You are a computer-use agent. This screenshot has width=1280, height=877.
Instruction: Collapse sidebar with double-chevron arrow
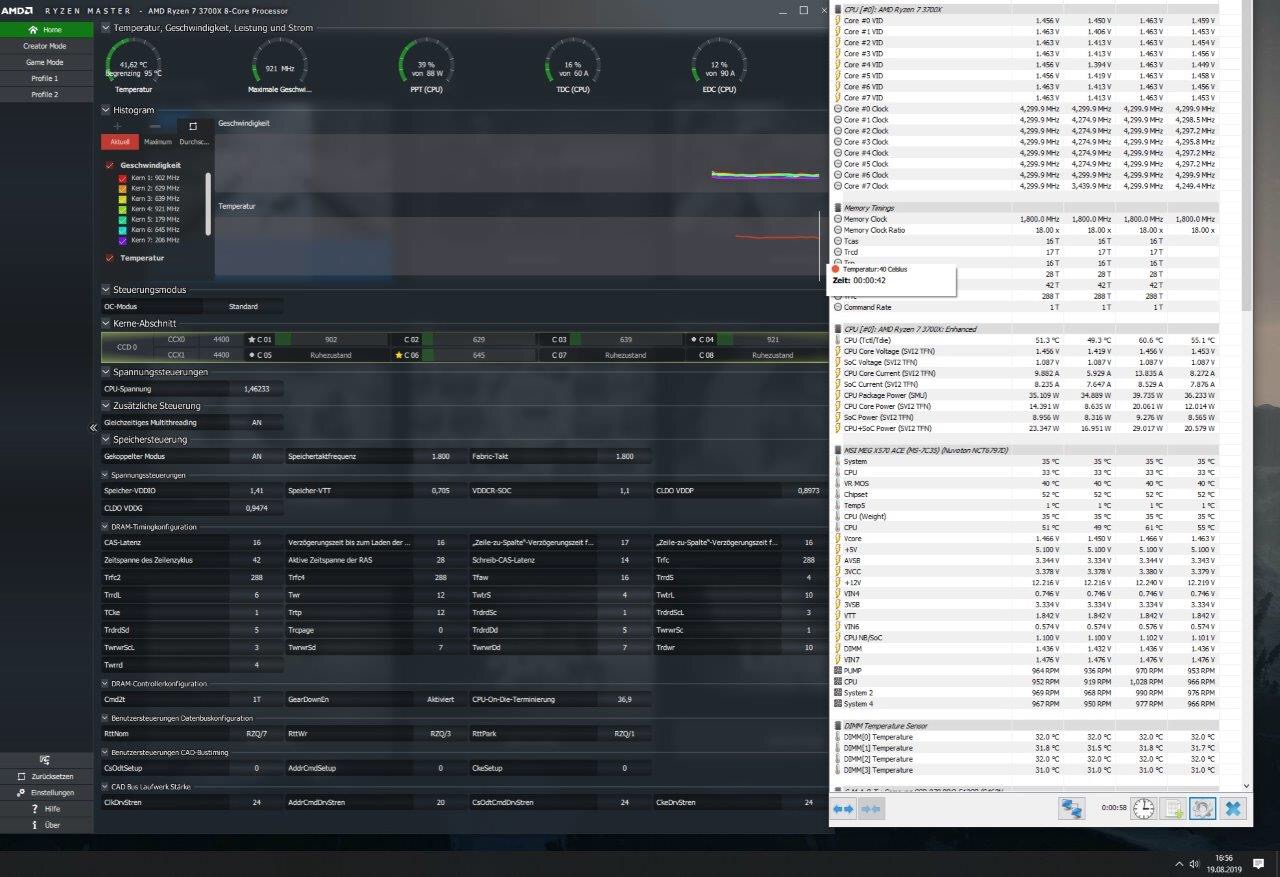[x=93, y=428]
